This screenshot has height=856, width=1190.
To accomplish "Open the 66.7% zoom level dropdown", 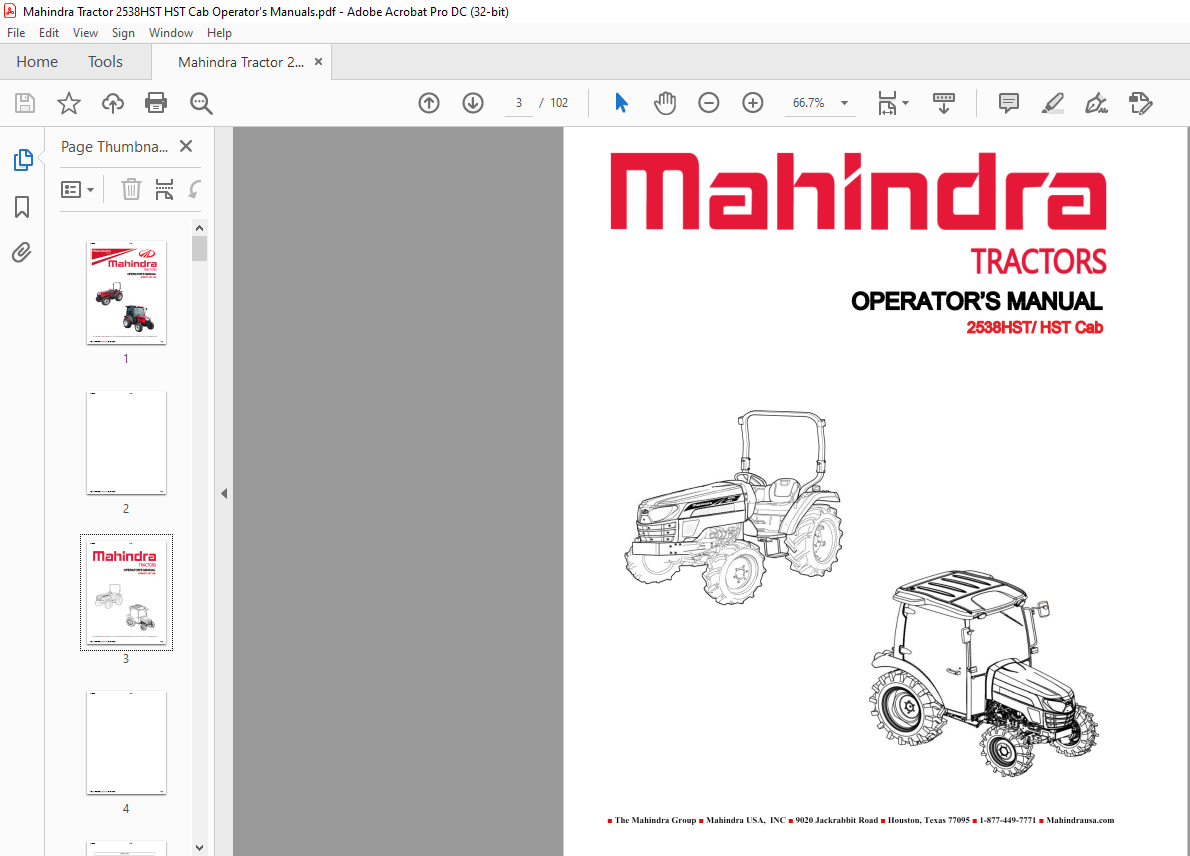I will pos(844,102).
